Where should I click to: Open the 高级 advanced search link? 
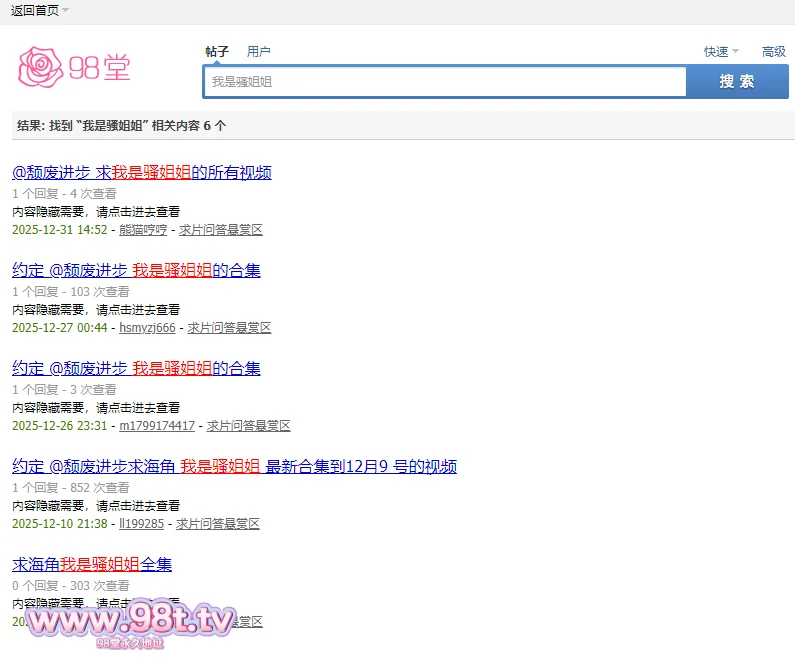(x=774, y=51)
